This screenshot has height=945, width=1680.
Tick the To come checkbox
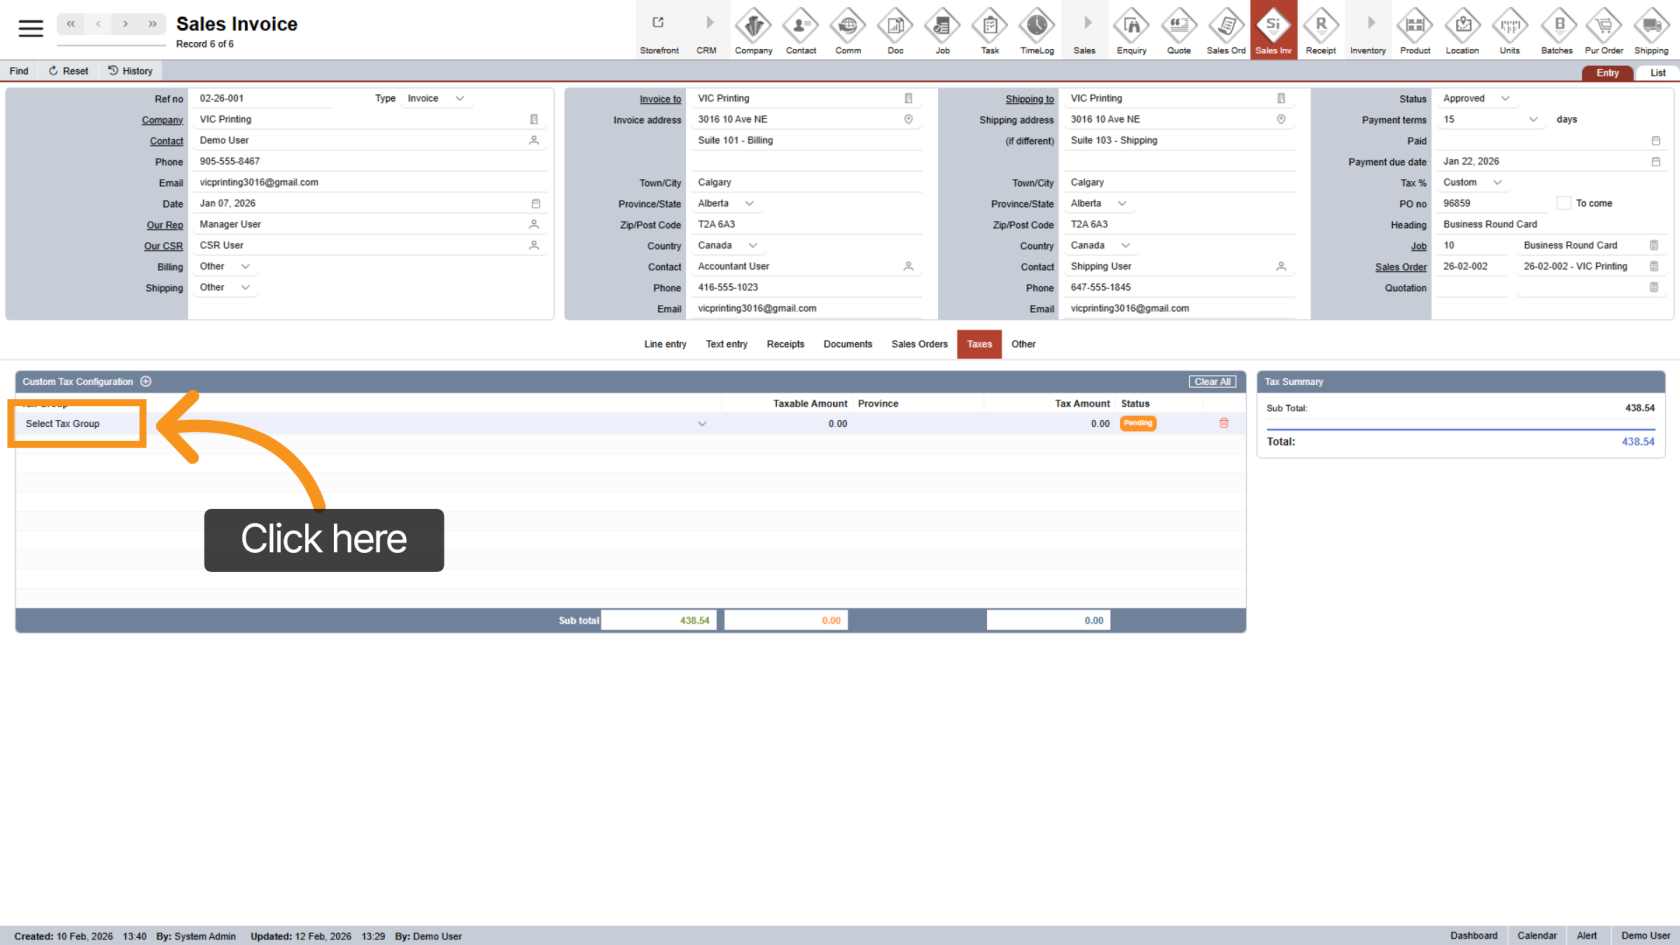(1563, 203)
